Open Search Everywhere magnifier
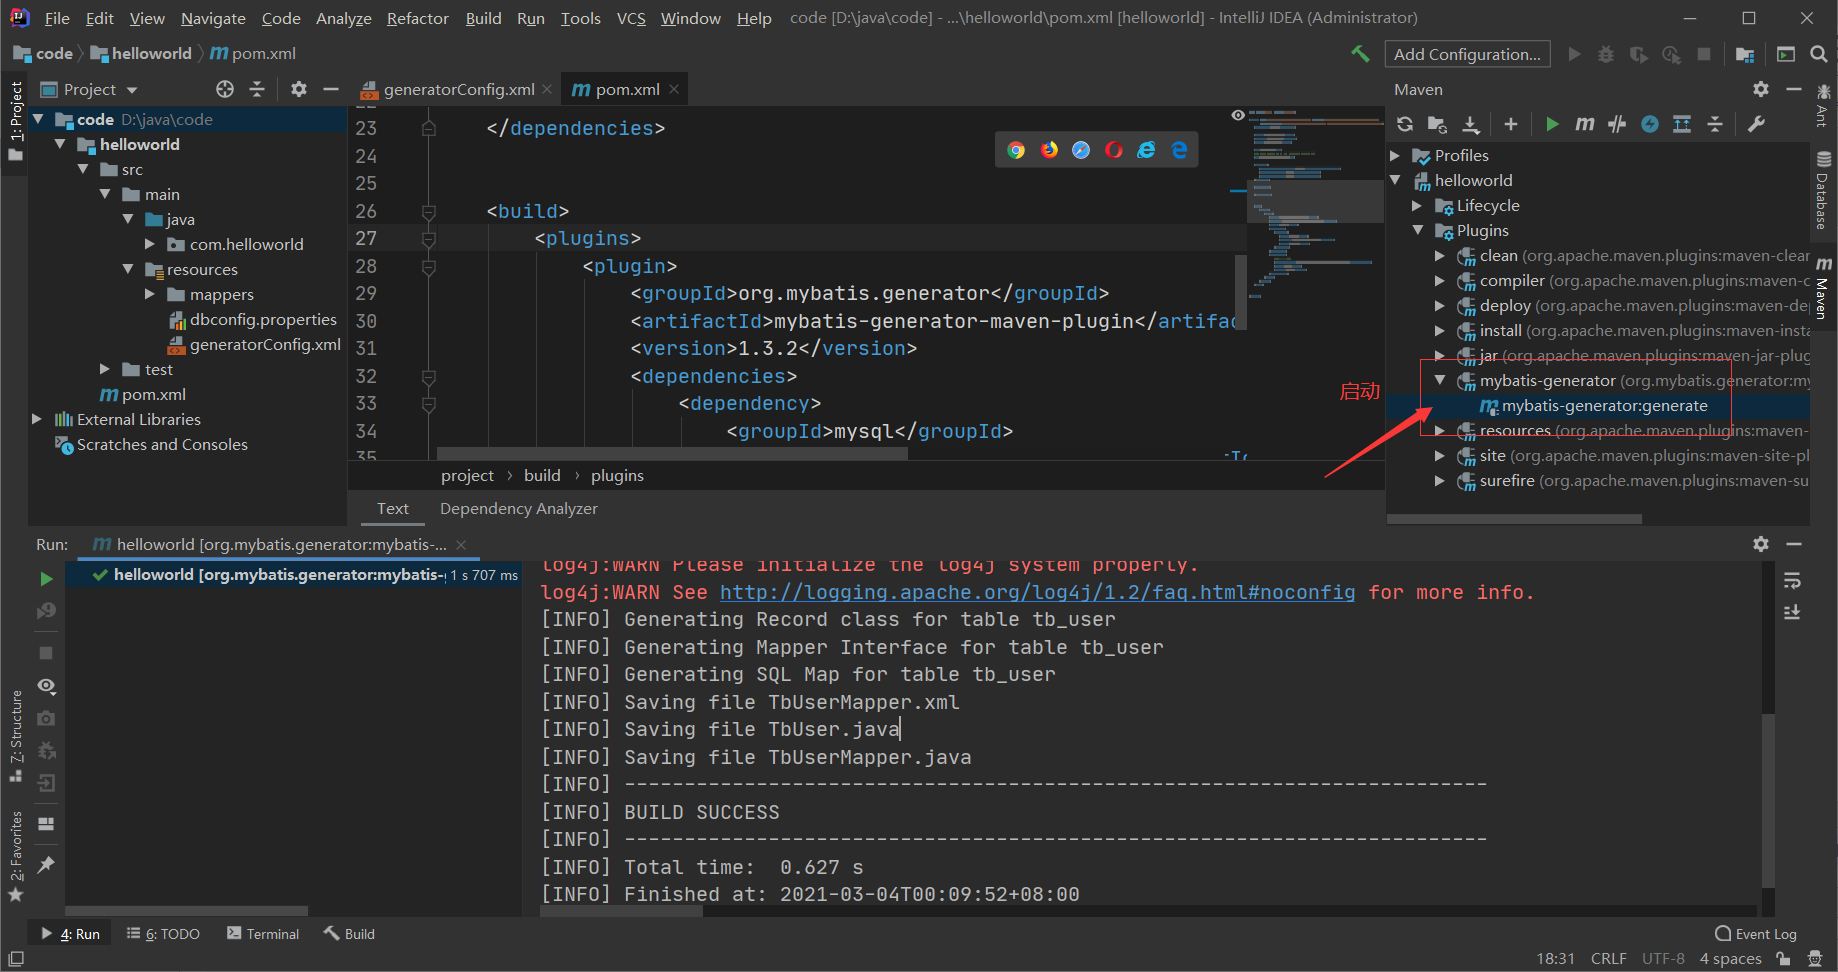 1819,54
